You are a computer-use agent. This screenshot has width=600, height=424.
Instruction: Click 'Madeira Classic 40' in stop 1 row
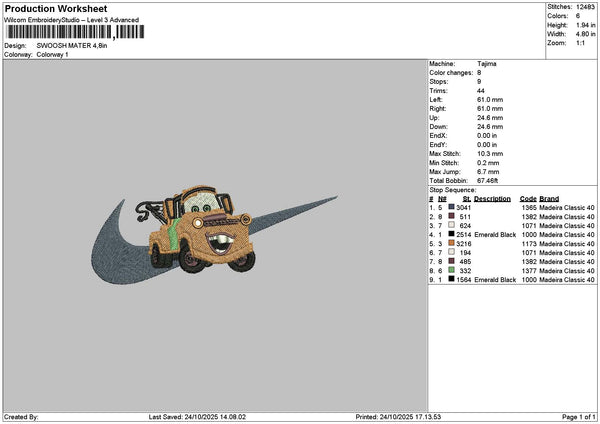(567, 207)
